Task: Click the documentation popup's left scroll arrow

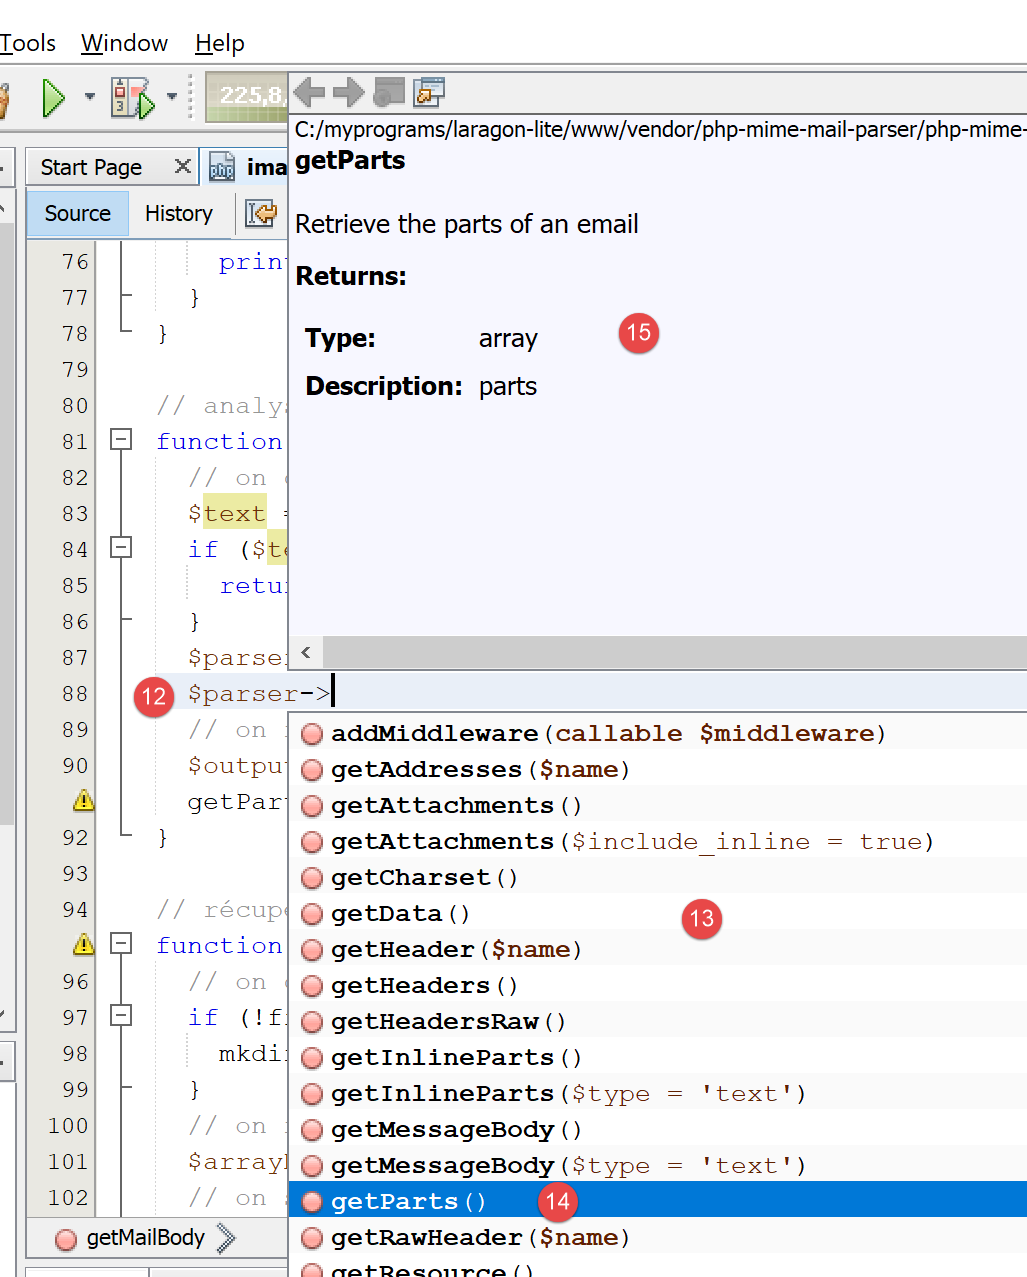Action: click(306, 653)
